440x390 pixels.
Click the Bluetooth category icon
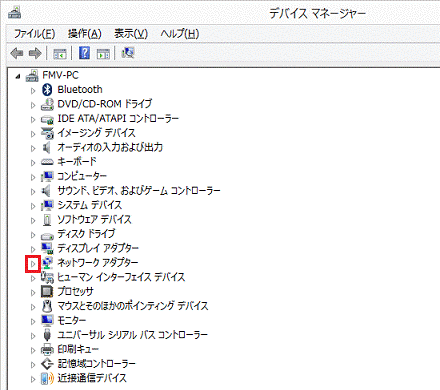click(47, 89)
